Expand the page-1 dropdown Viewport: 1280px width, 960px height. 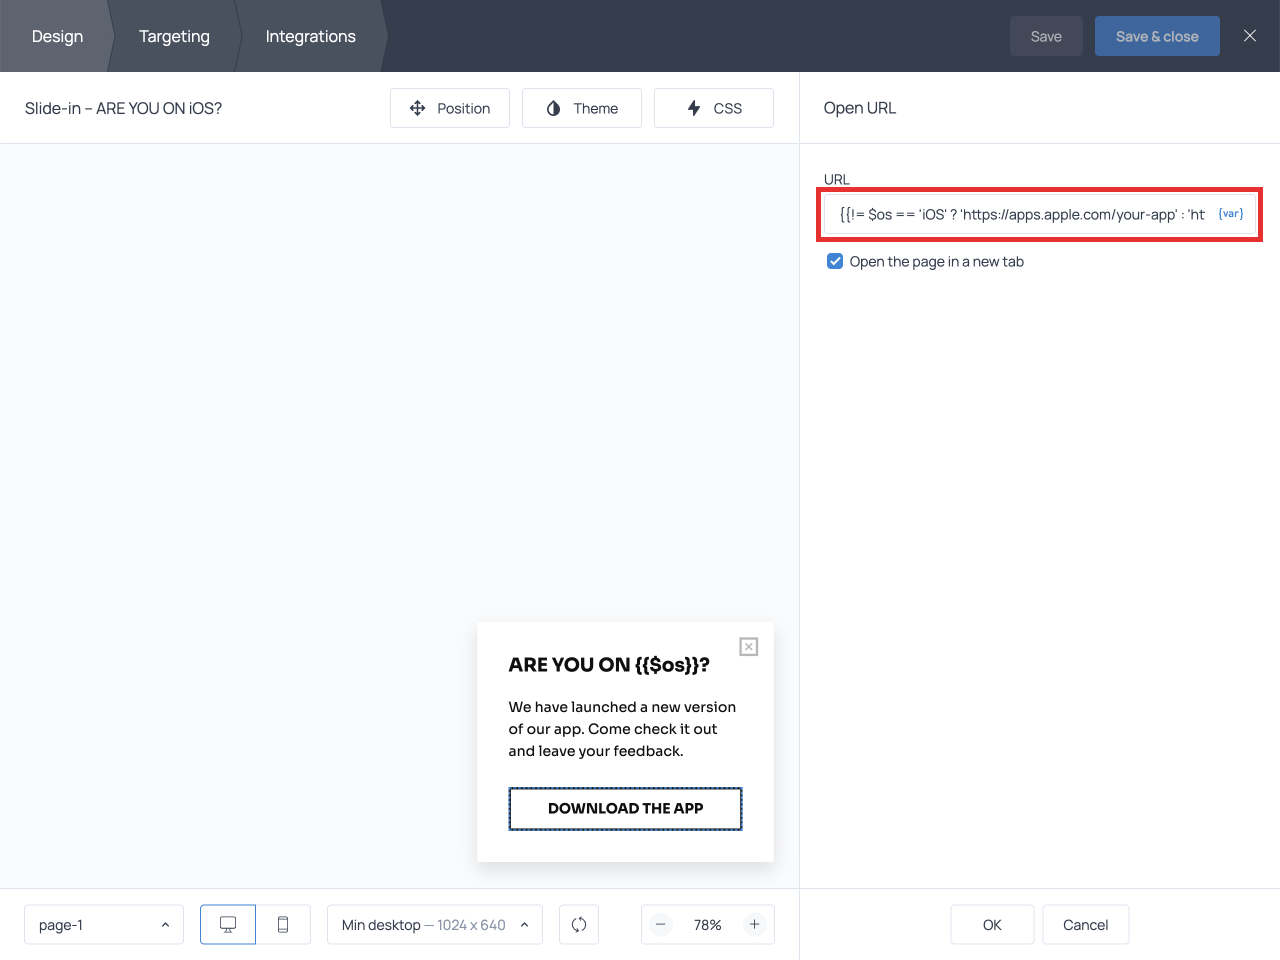coord(104,925)
